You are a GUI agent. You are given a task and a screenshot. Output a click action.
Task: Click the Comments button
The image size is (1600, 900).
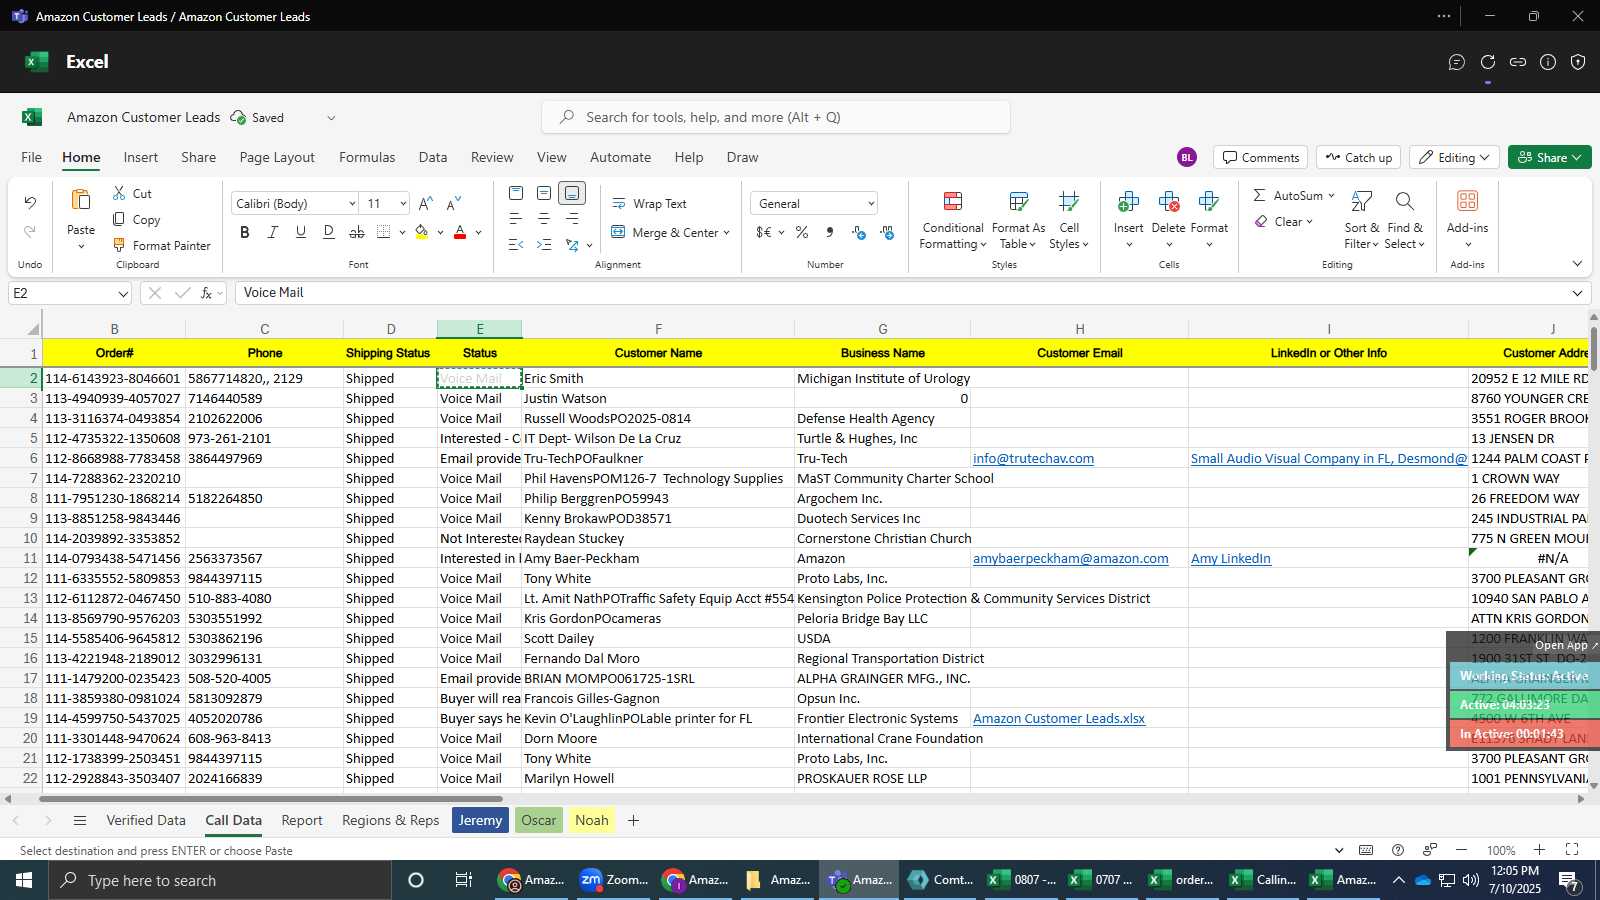(1261, 157)
